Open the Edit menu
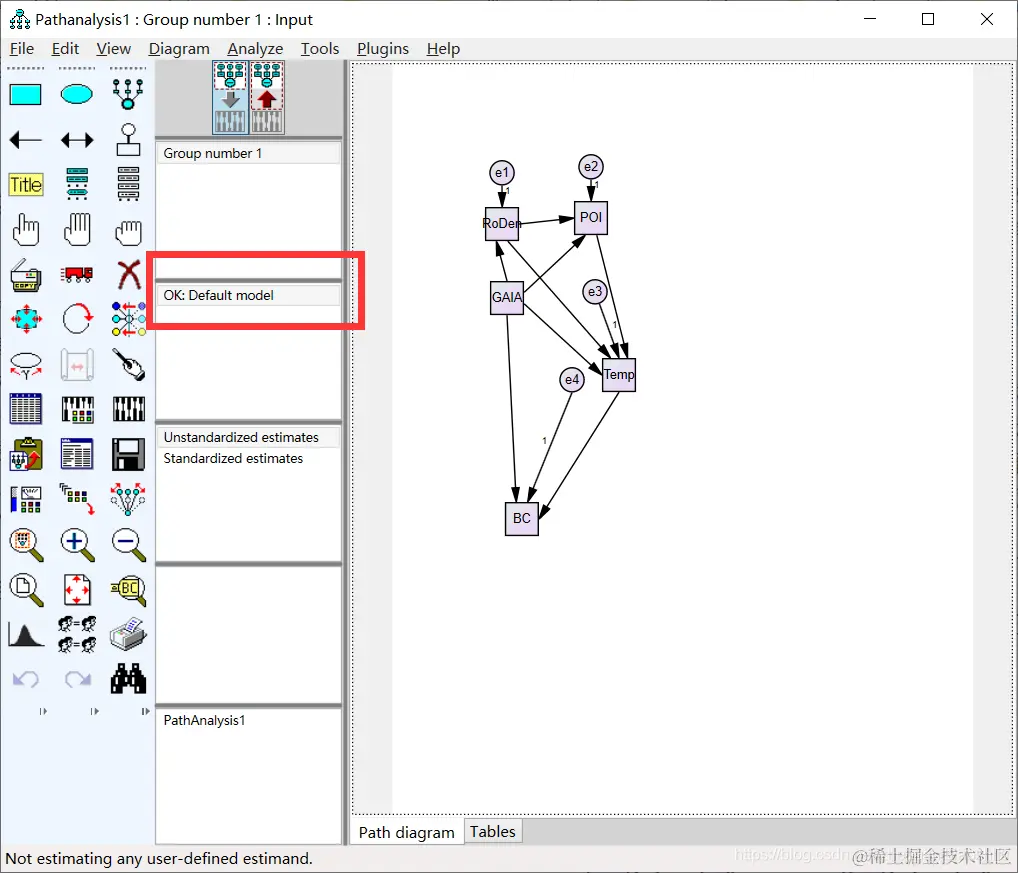This screenshot has height=873, width=1018. click(65, 49)
